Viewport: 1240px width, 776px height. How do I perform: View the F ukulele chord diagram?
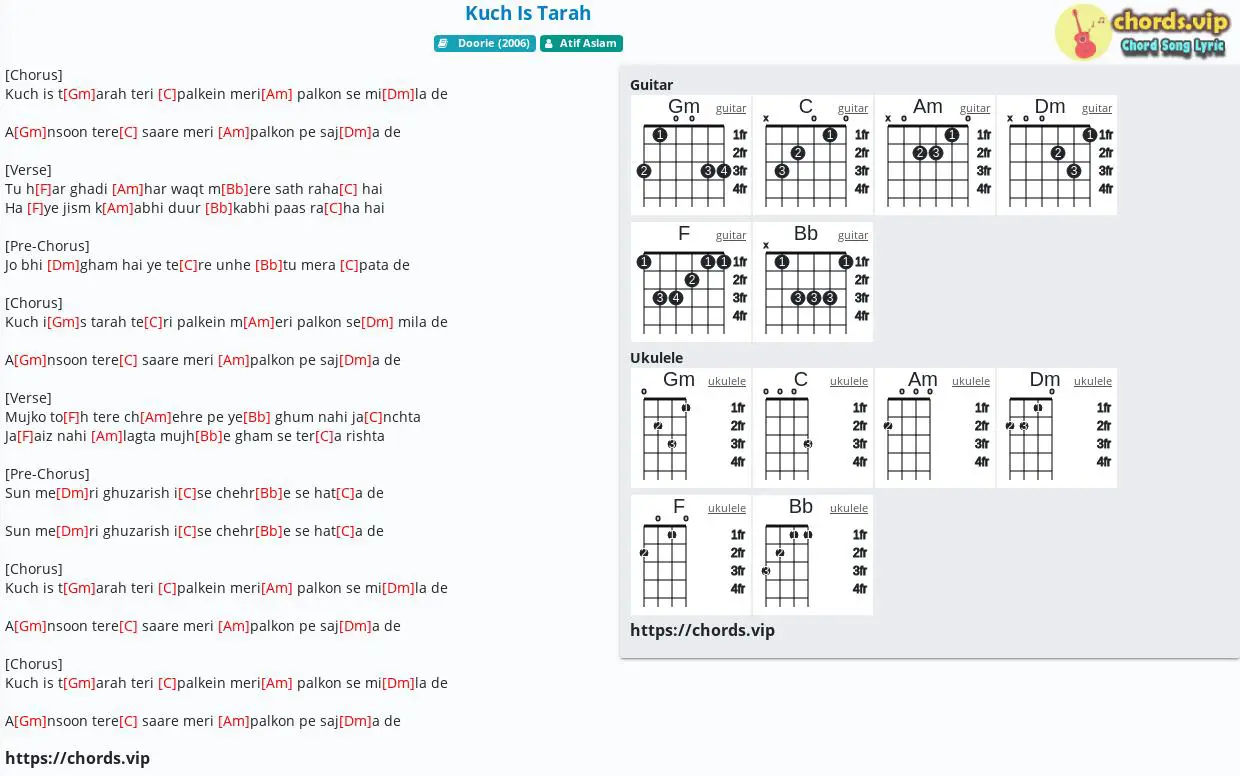point(691,555)
